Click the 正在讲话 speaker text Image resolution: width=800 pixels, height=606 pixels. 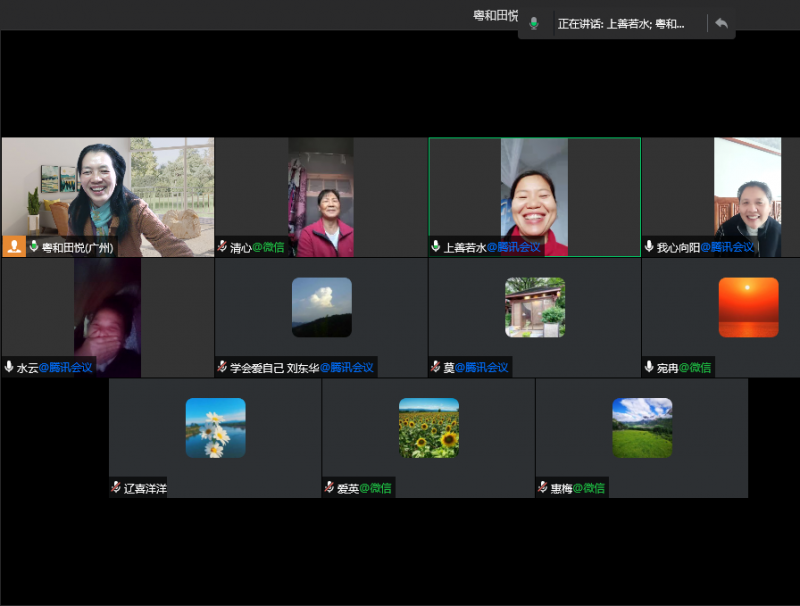coord(621,23)
